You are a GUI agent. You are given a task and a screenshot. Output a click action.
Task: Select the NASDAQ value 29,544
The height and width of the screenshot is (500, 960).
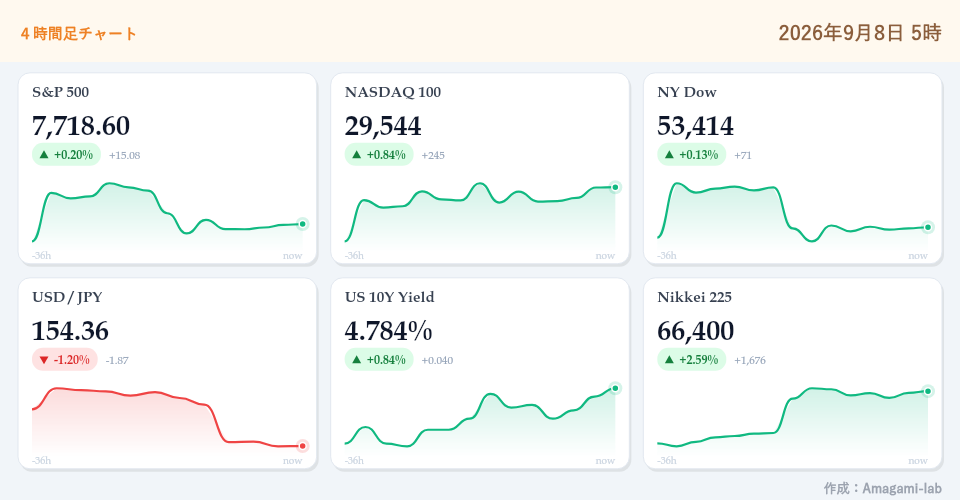tap(383, 126)
